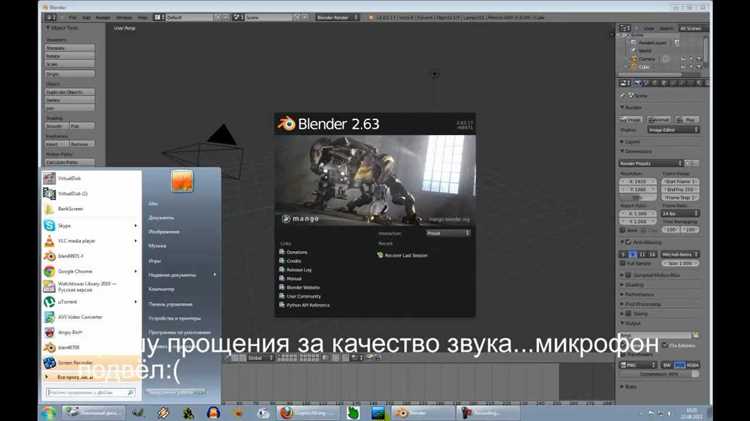This screenshot has width=750, height=421.
Task: Select RGBA color mode for output
Action: pyautogui.click(x=693, y=365)
